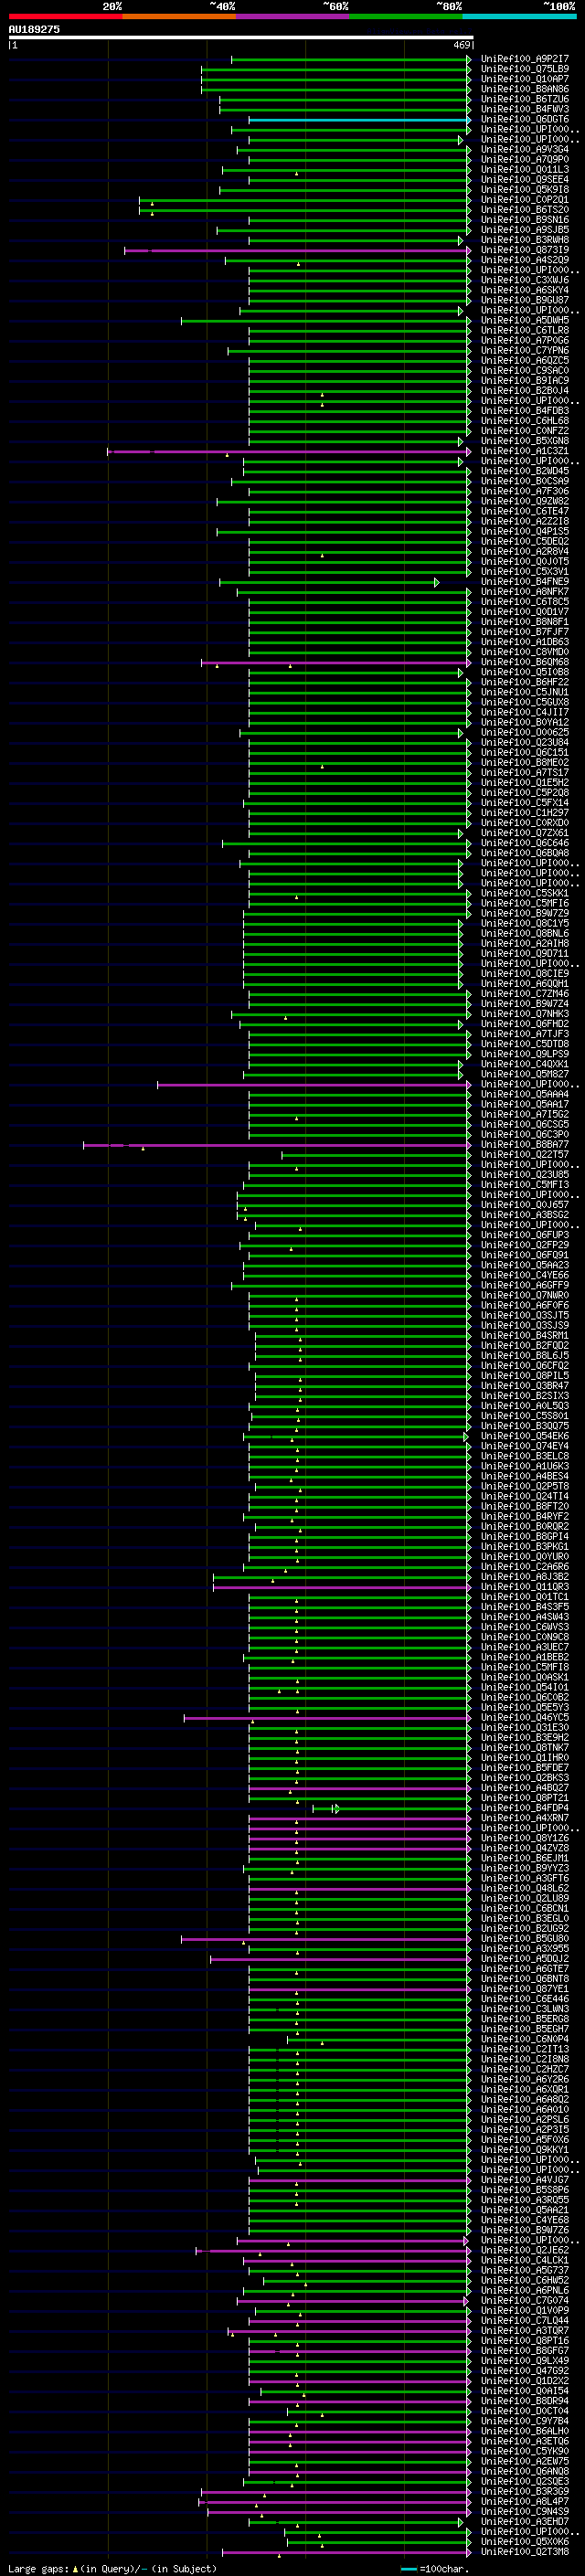Select hit UniRef100_B9SN16

pyautogui.click(x=525, y=220)
